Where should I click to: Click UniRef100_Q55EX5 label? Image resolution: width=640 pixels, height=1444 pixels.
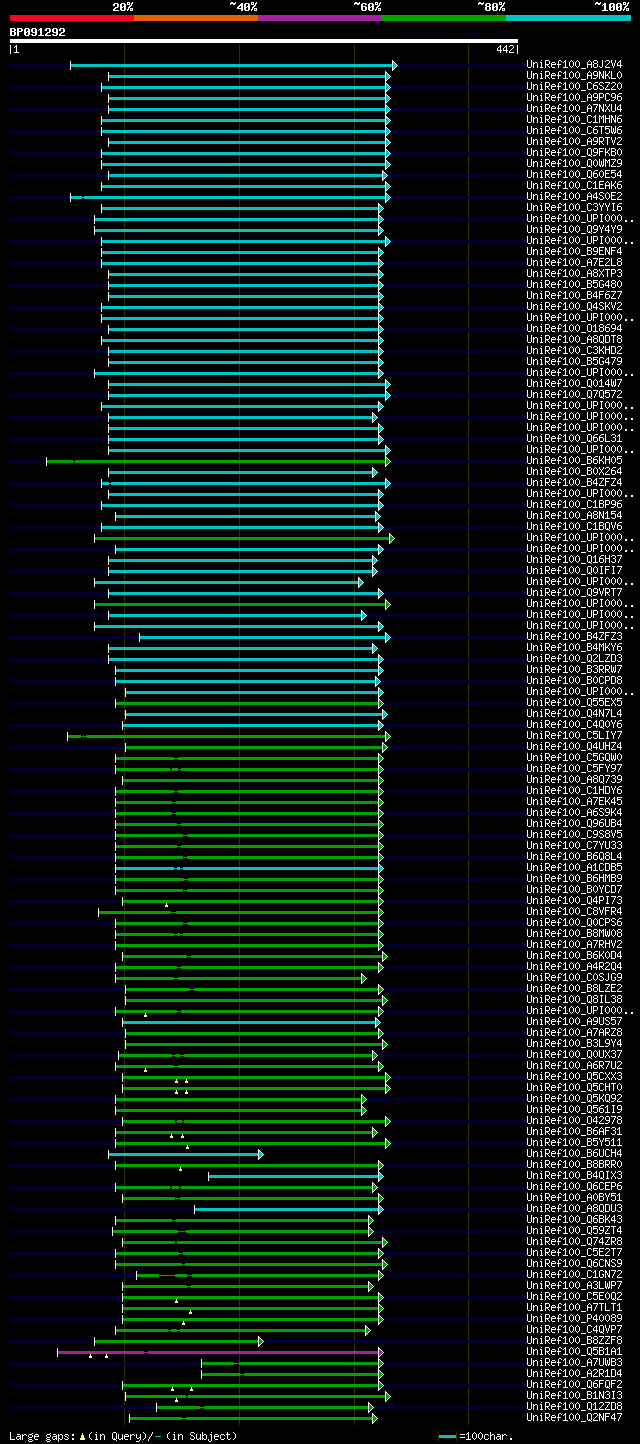coord(574,702)
